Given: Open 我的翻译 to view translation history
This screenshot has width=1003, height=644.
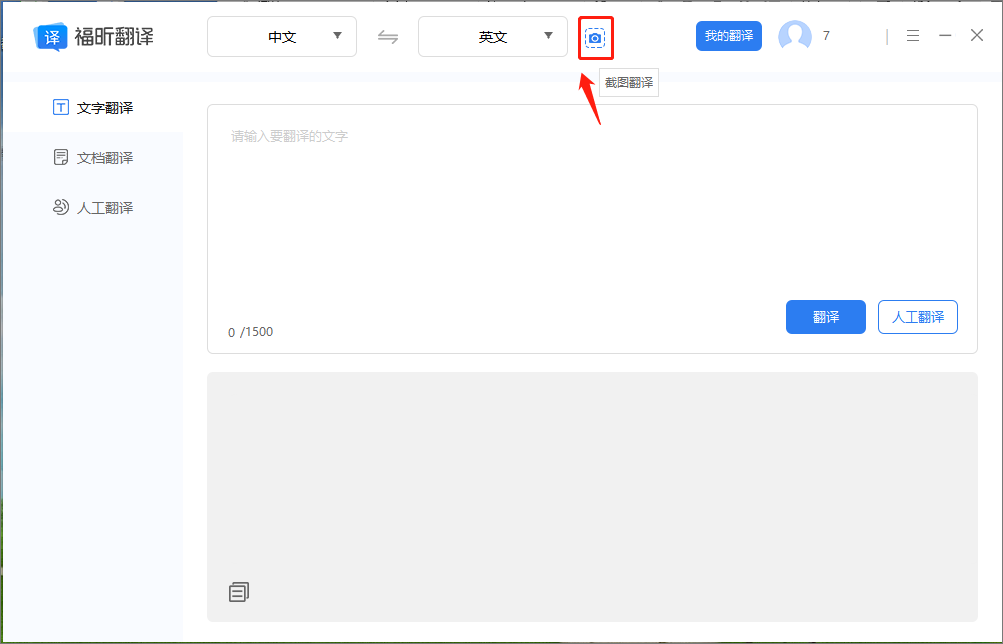Looking at the screenshot, I should click(728, 35).
